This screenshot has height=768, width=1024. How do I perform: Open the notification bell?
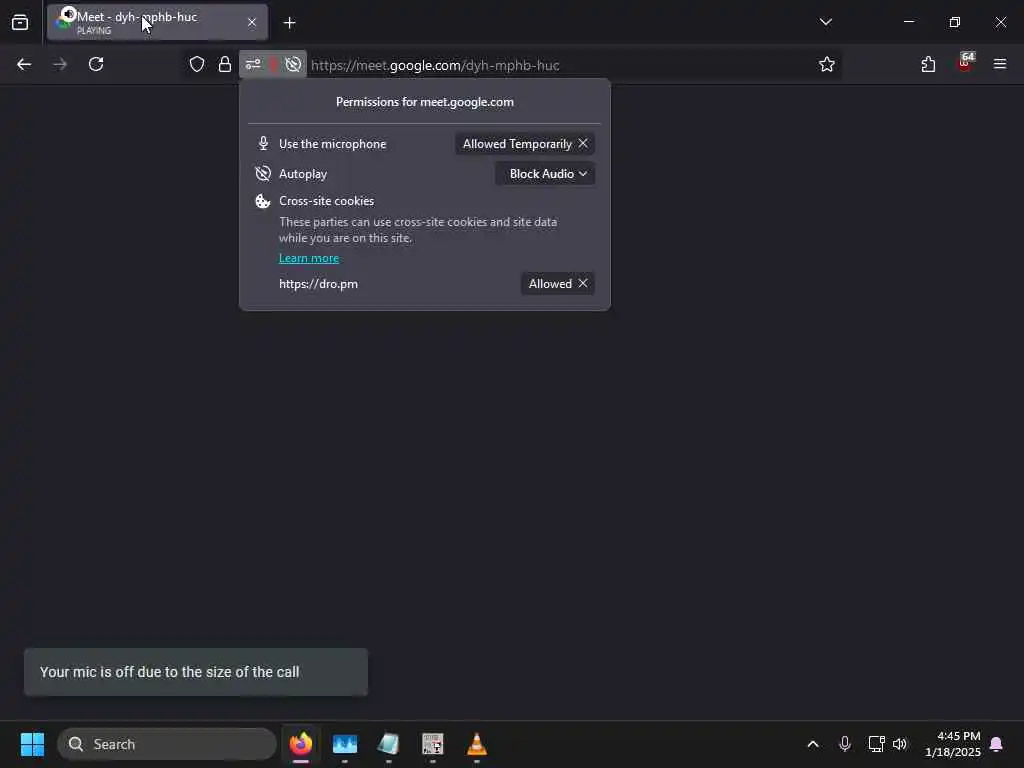coord(997,744)
